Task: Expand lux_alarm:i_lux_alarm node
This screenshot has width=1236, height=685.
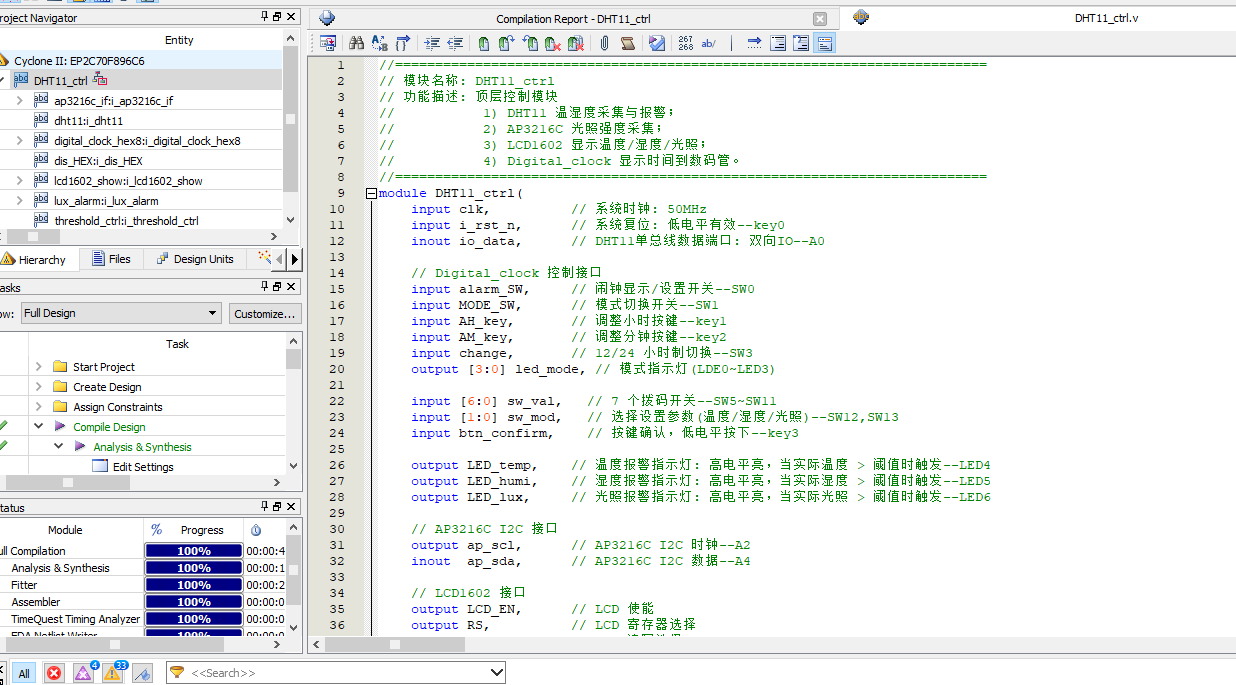Action: pos(20,200)
